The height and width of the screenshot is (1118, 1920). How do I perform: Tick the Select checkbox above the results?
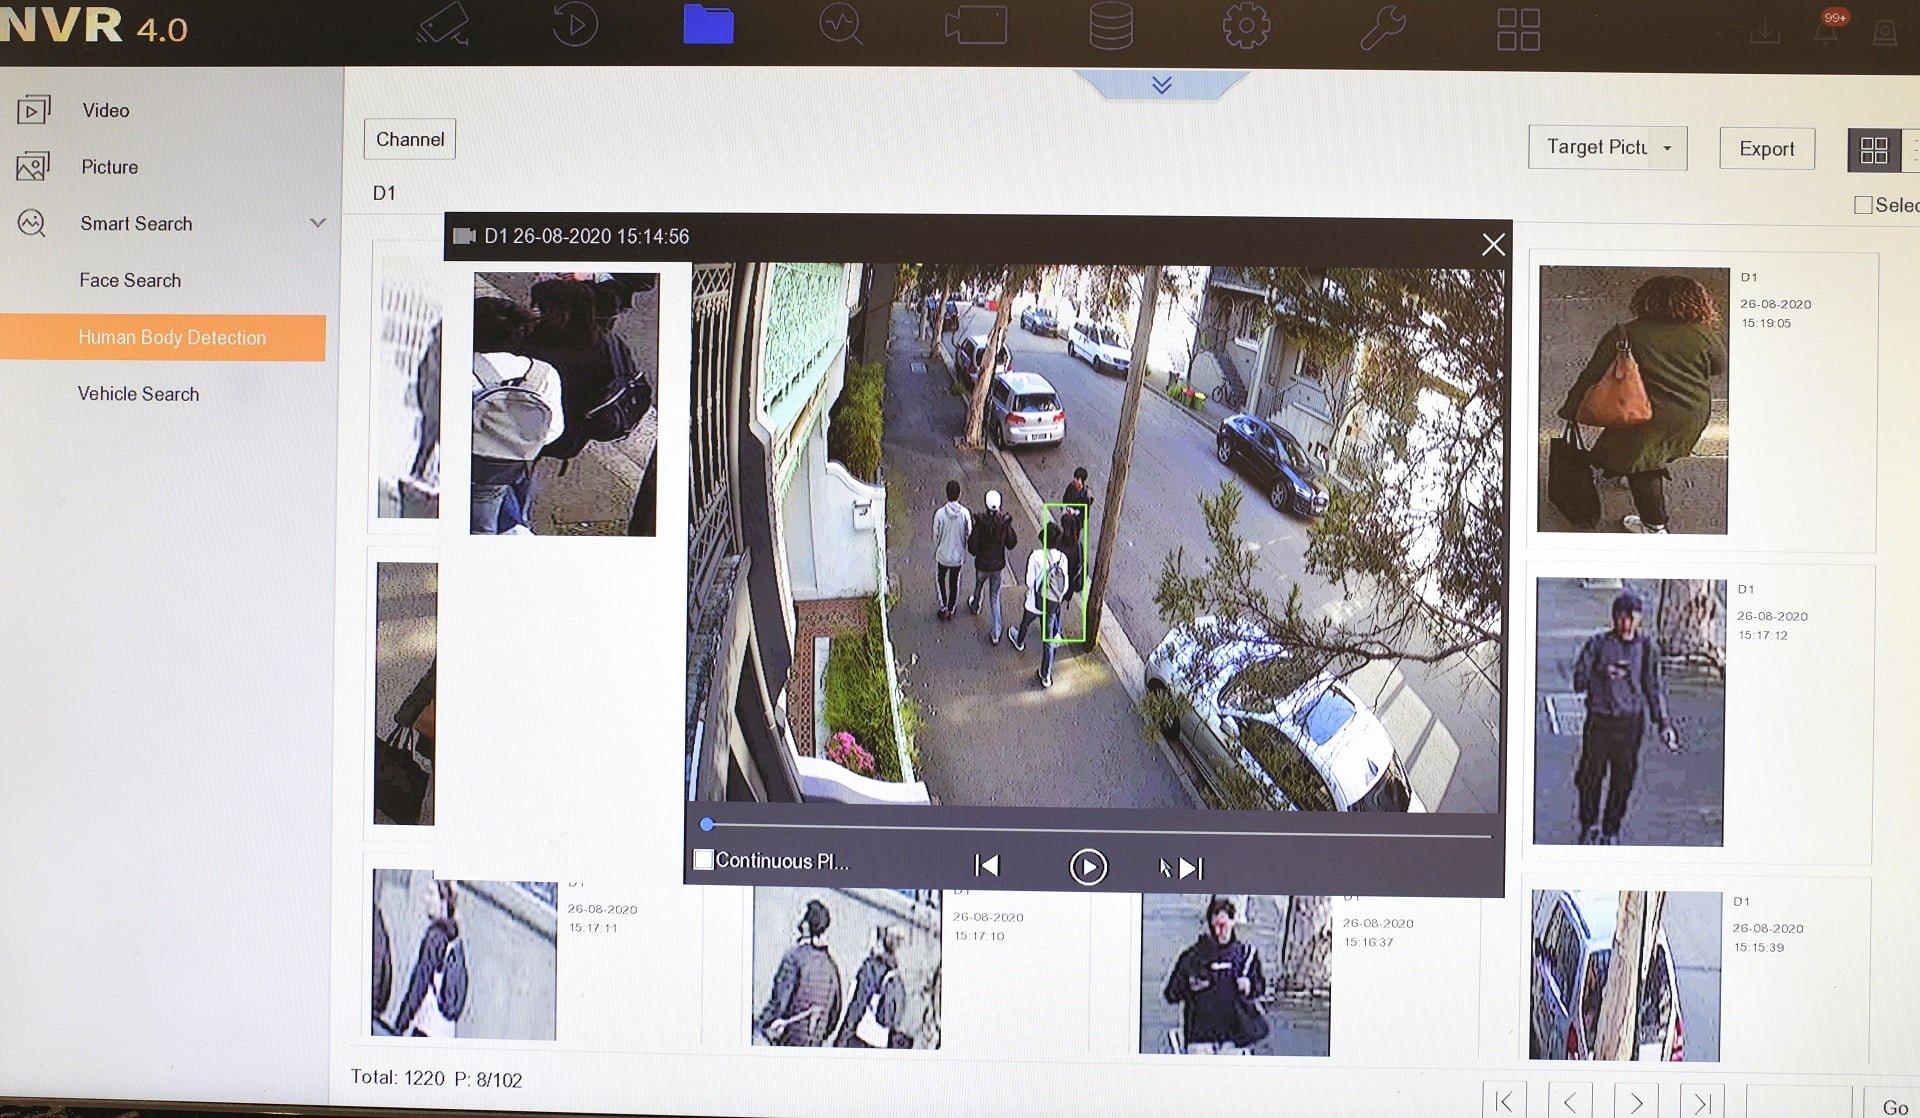pyautogui.click(x=1862, y=204)
